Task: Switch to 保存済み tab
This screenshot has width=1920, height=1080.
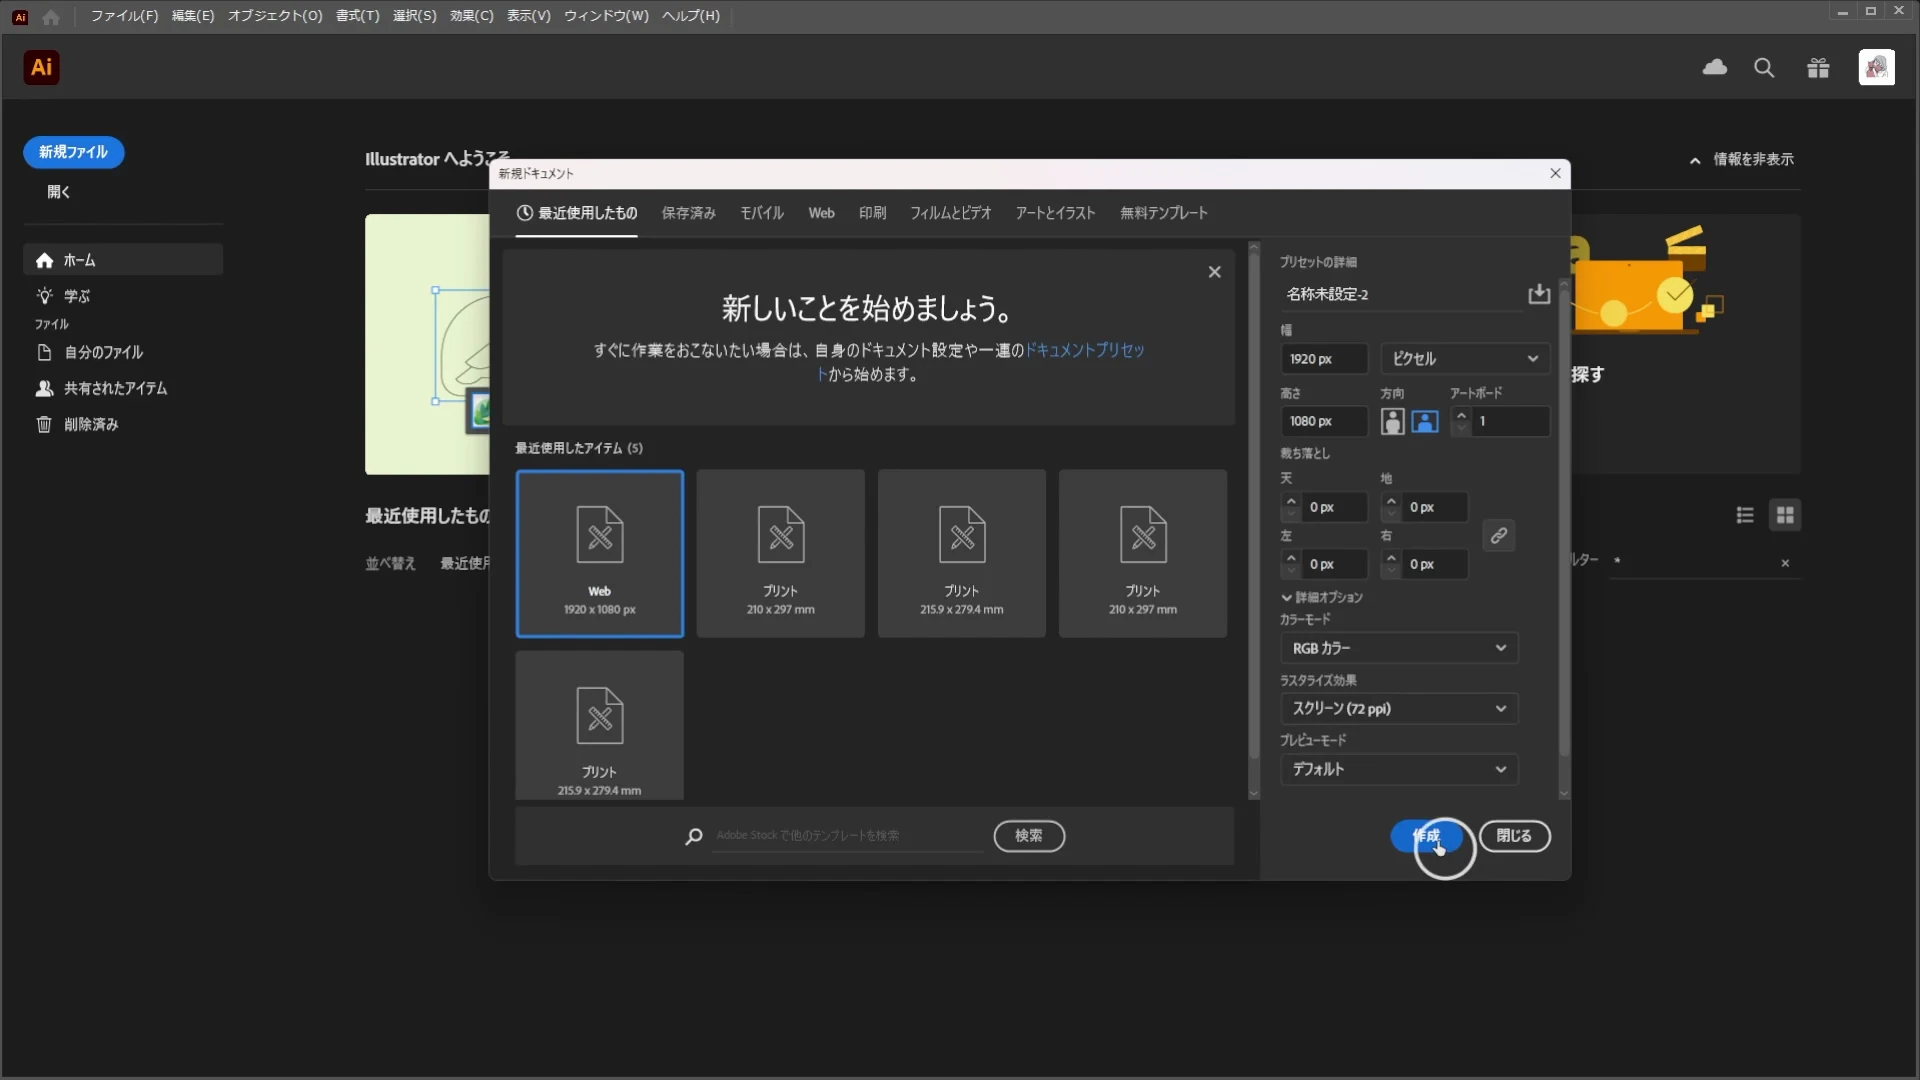Action: click(688, 213)
